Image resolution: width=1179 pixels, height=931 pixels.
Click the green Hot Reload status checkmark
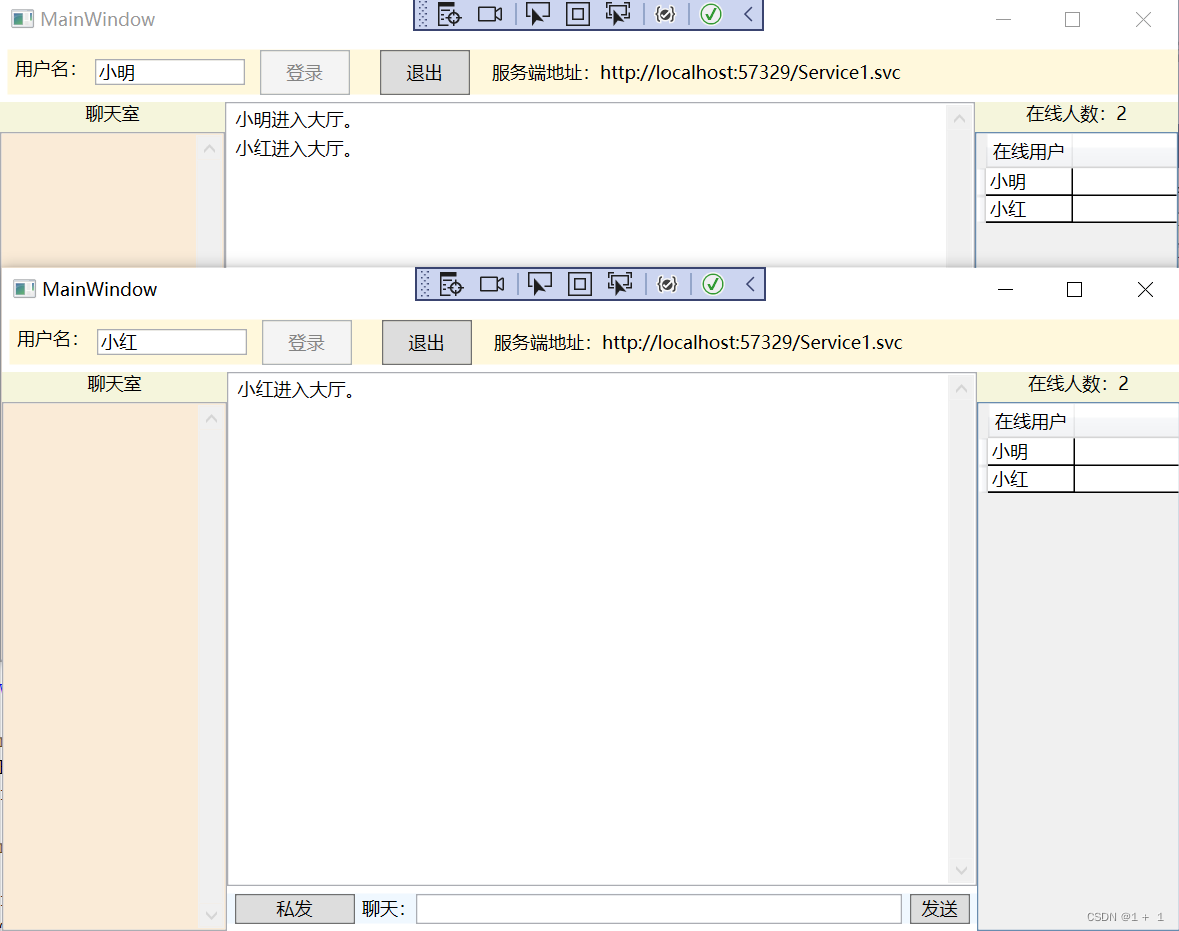(712, 14)
